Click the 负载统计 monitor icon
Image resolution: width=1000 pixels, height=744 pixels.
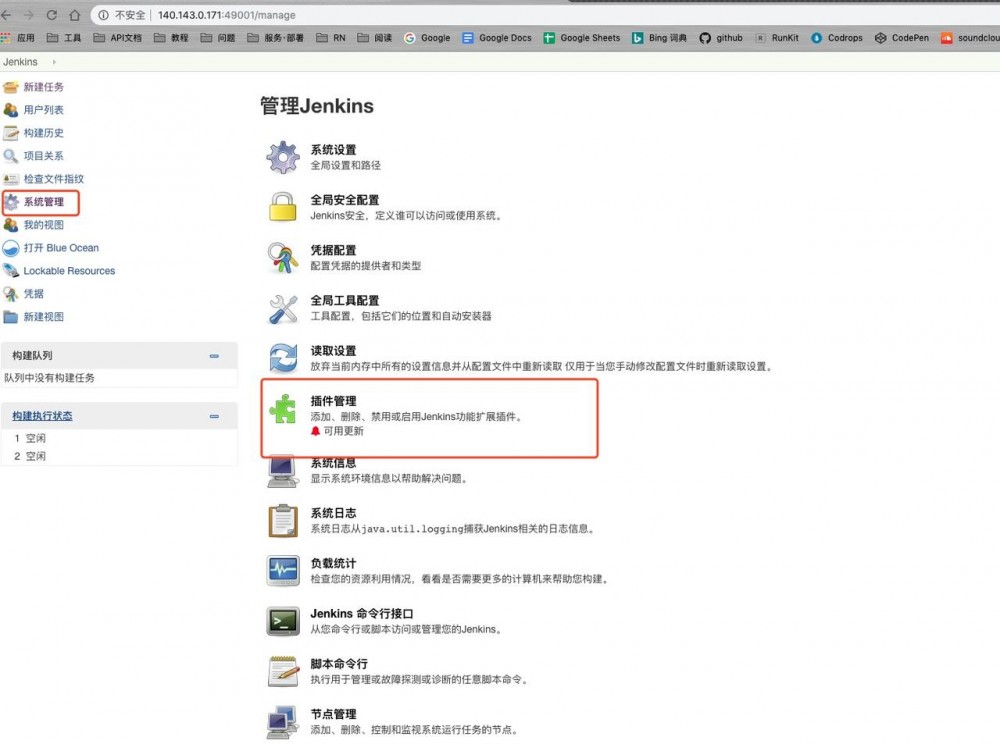pyautogui.click(x=283, y=571)
